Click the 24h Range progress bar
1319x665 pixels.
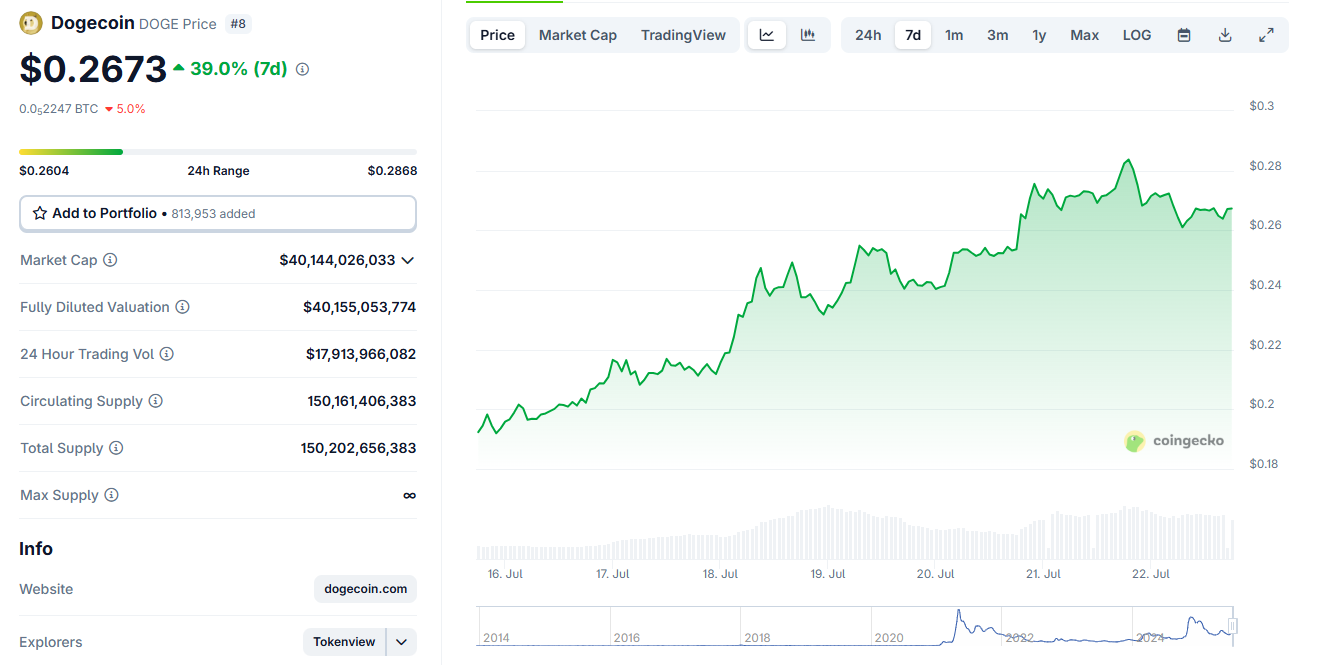218,152
